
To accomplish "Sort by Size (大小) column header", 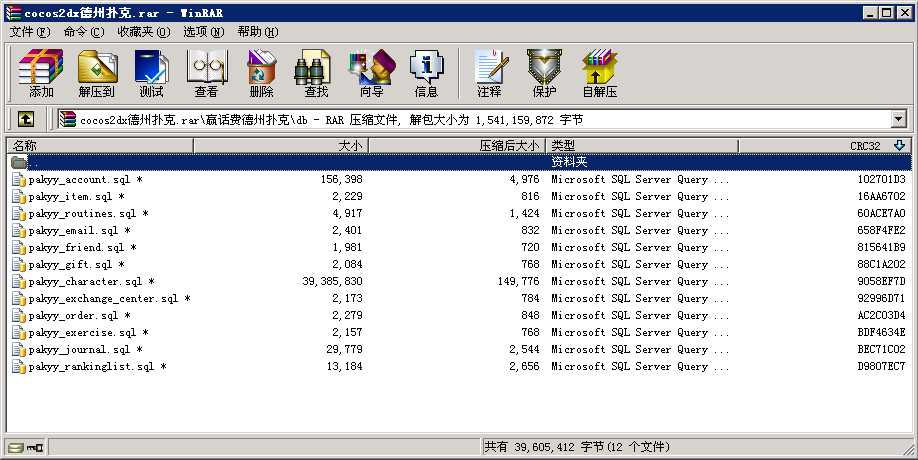I will click(x=281, y=145).
